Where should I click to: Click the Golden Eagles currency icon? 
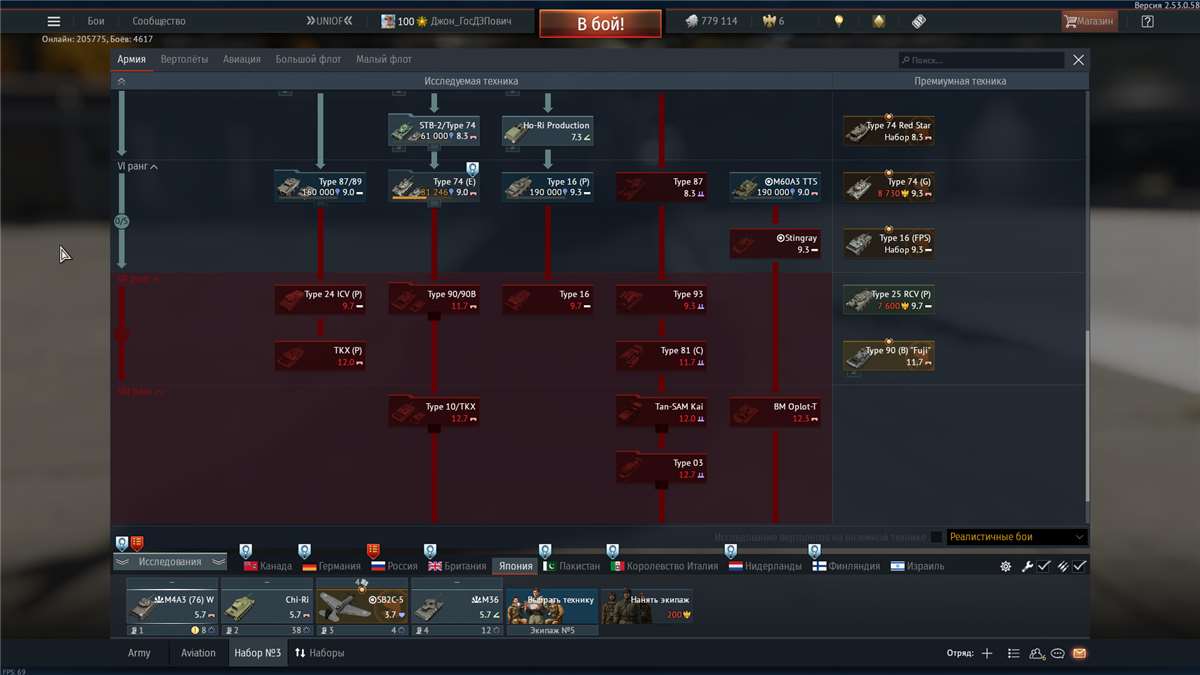pyautogui.click(x=768, y=21)
